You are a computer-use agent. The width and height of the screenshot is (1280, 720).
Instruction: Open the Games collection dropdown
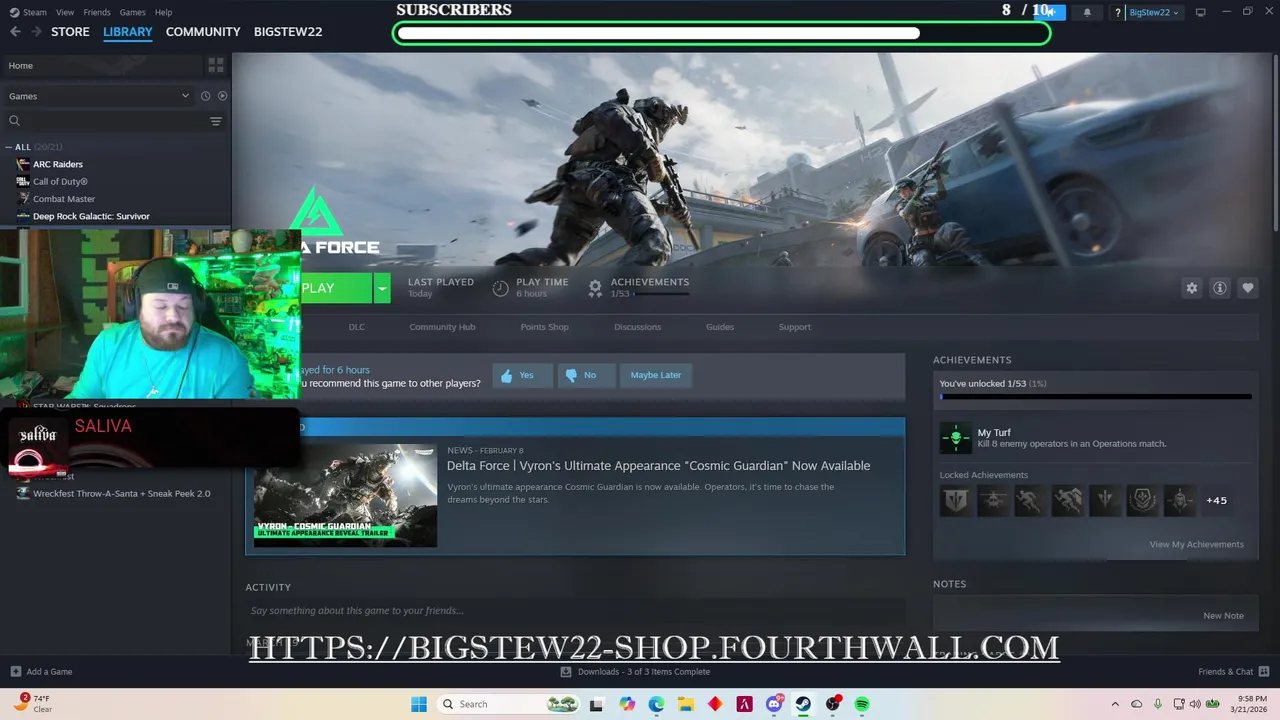(x=98, y=96)
